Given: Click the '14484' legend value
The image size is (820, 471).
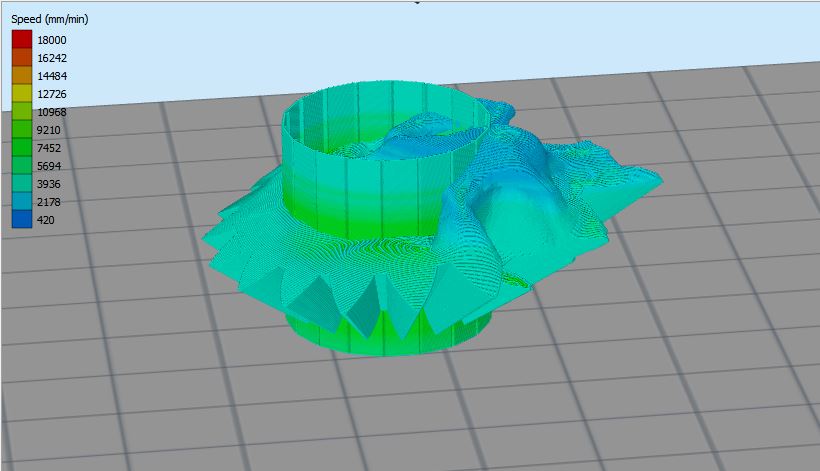Looking at the screenshot, I should tap(52, 76).
